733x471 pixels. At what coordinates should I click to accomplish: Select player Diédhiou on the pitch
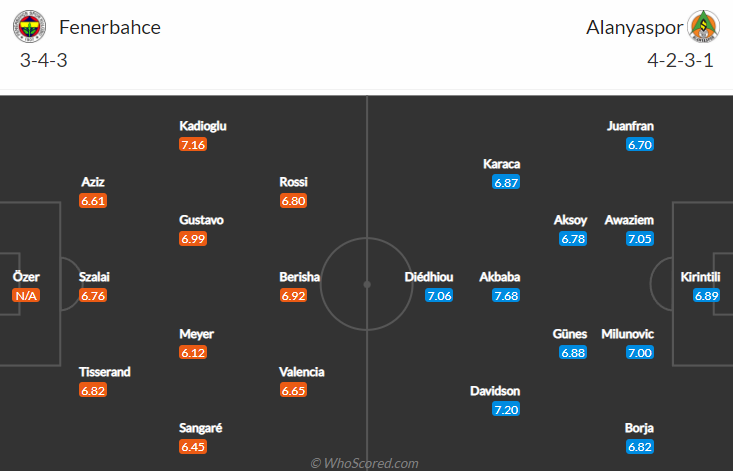pyautogui.click(x=428, y=277)
